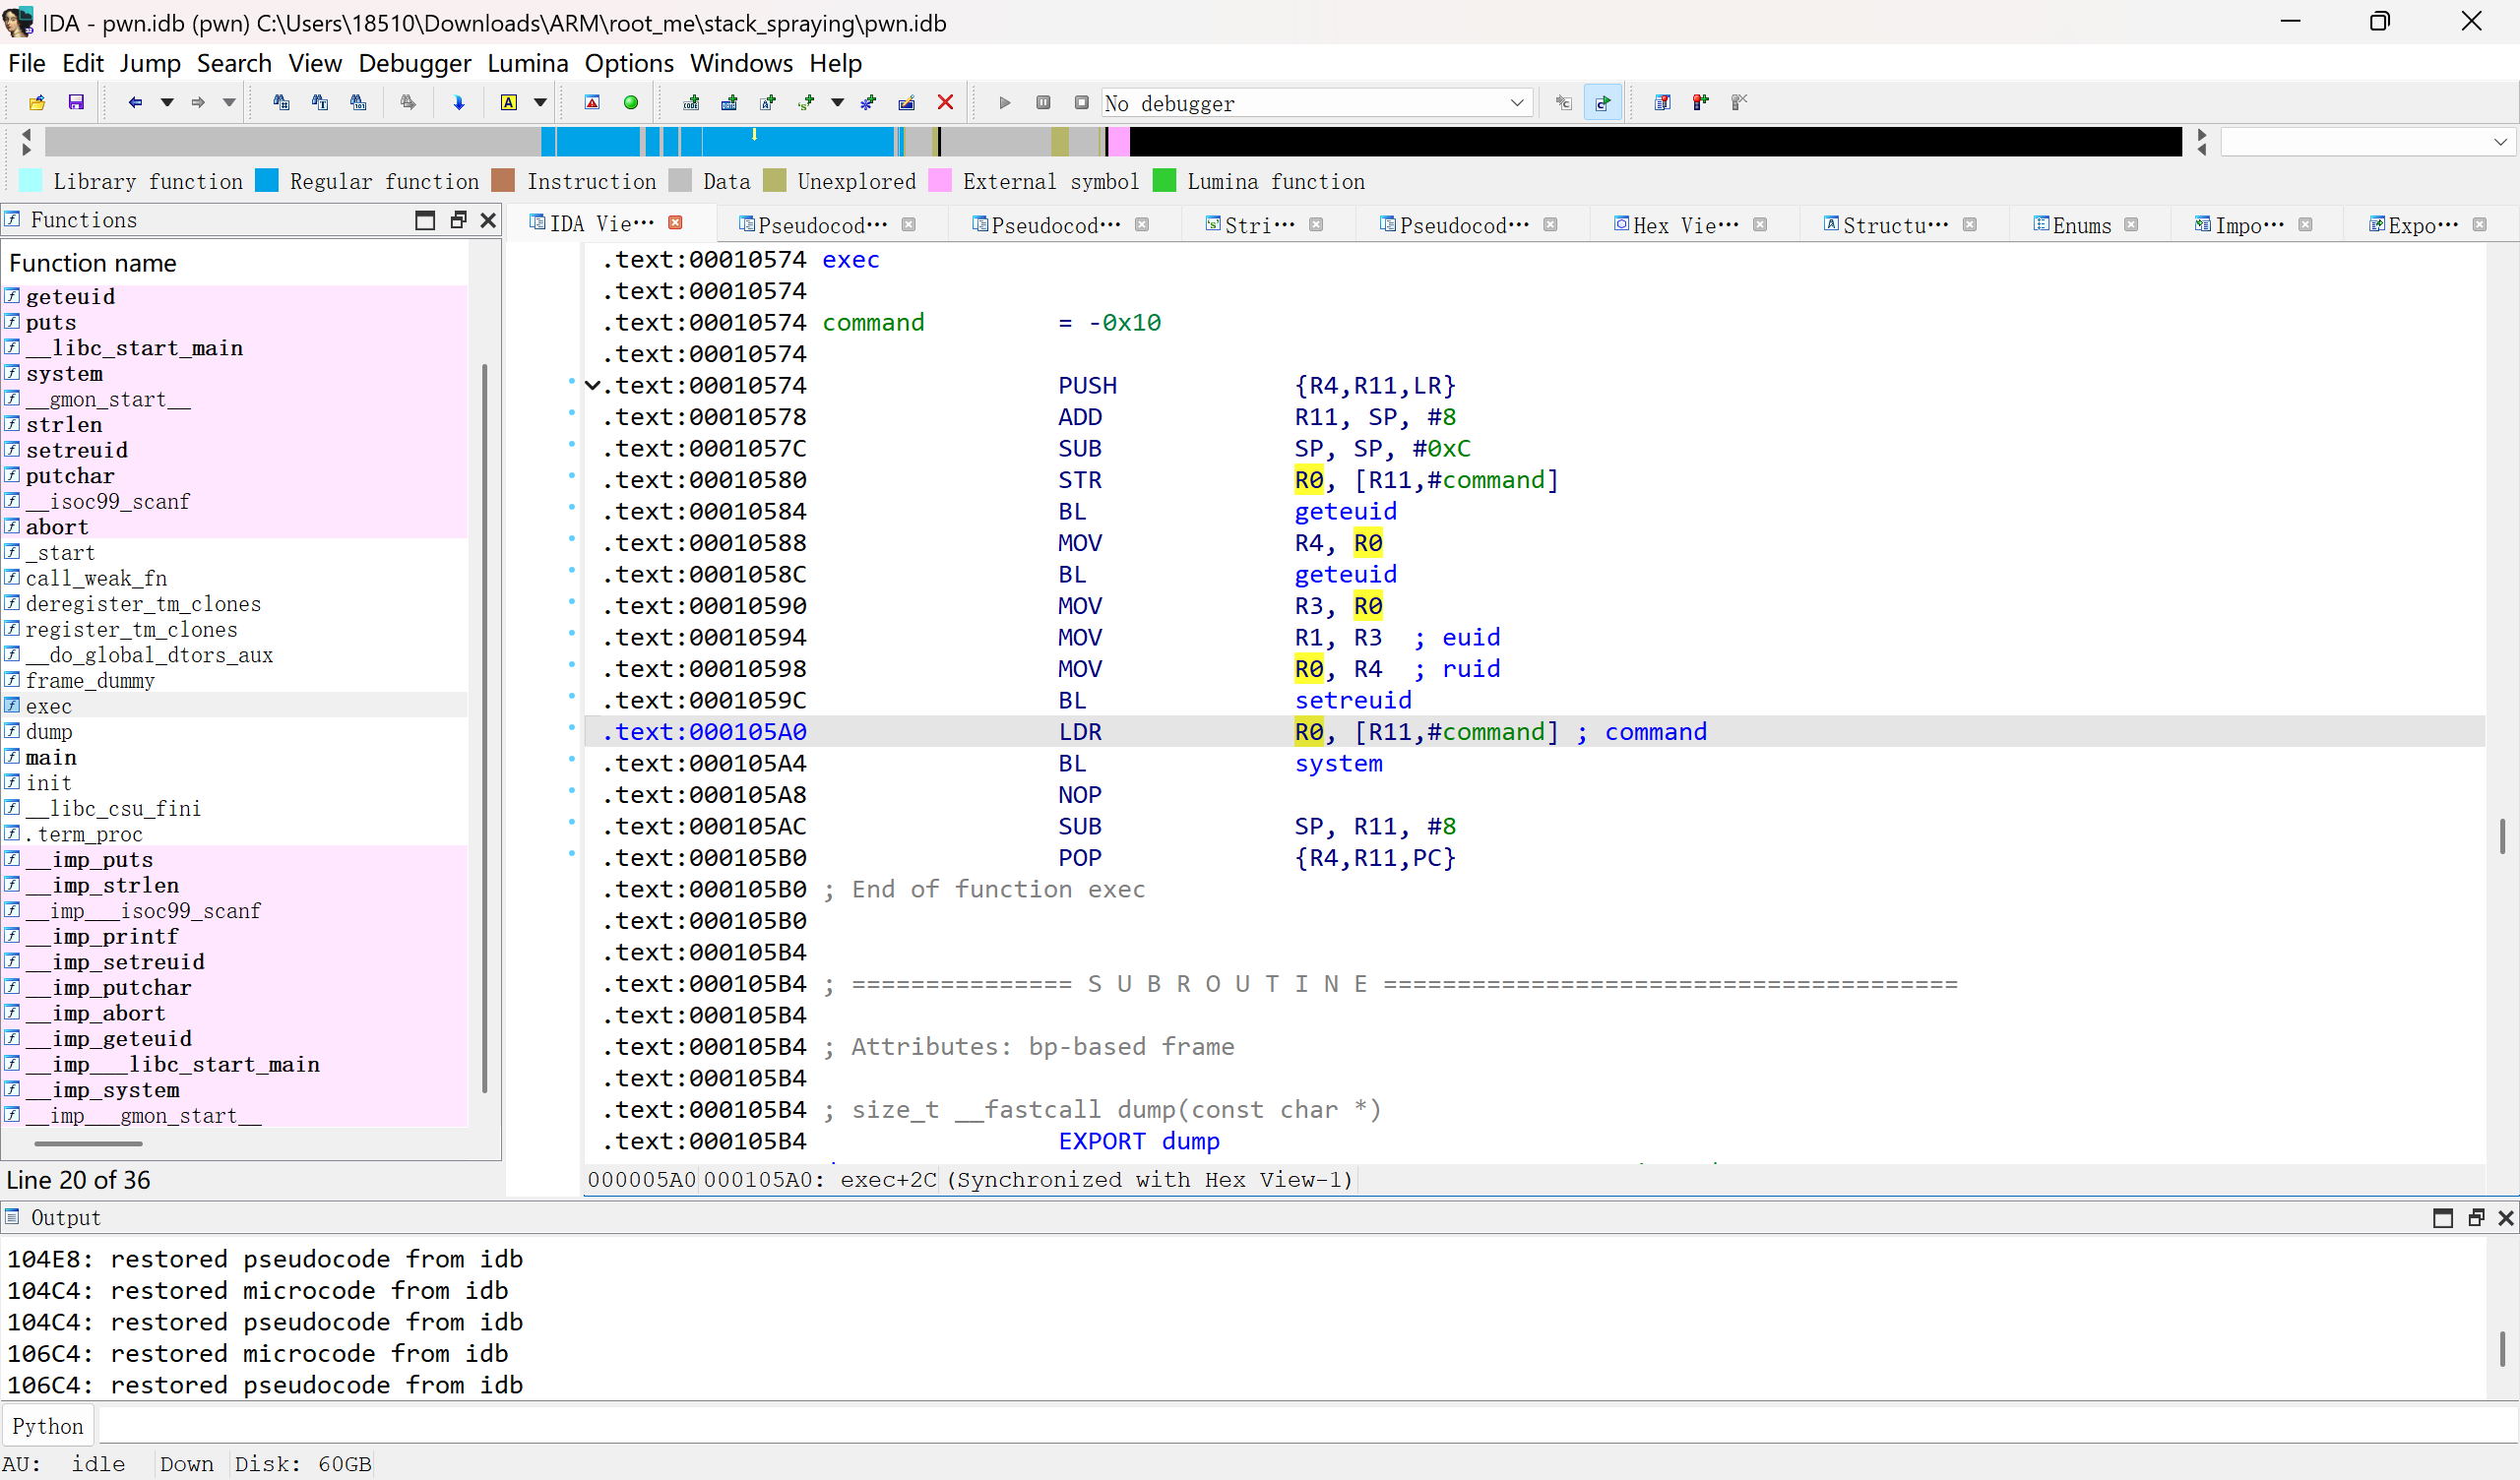
Task: Open dropdown next to yellow 'A' icon
Action: (x=540, y=102)
